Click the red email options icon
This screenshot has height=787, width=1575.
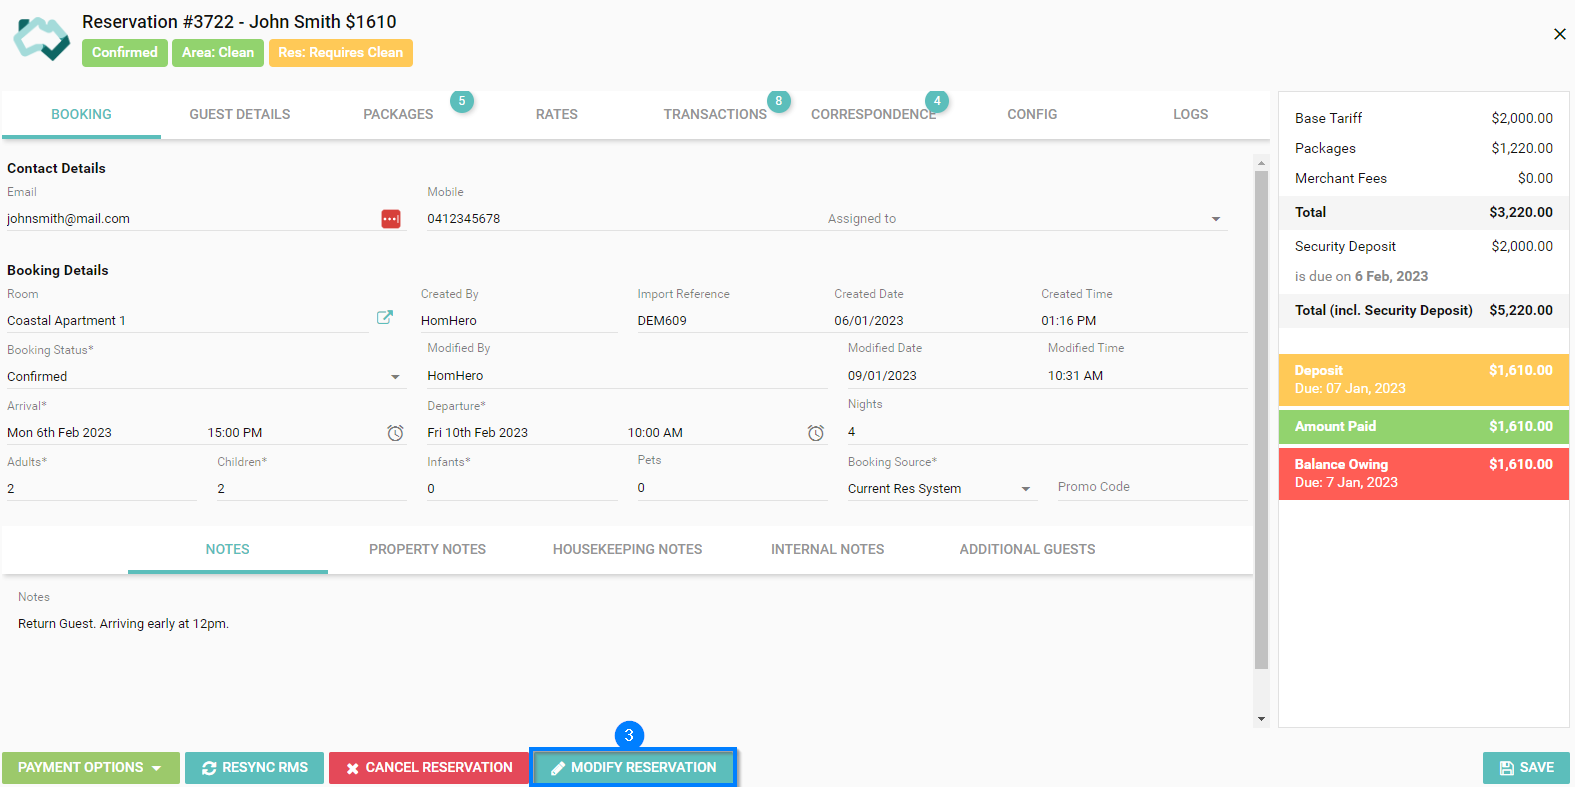tap(391, 219)
